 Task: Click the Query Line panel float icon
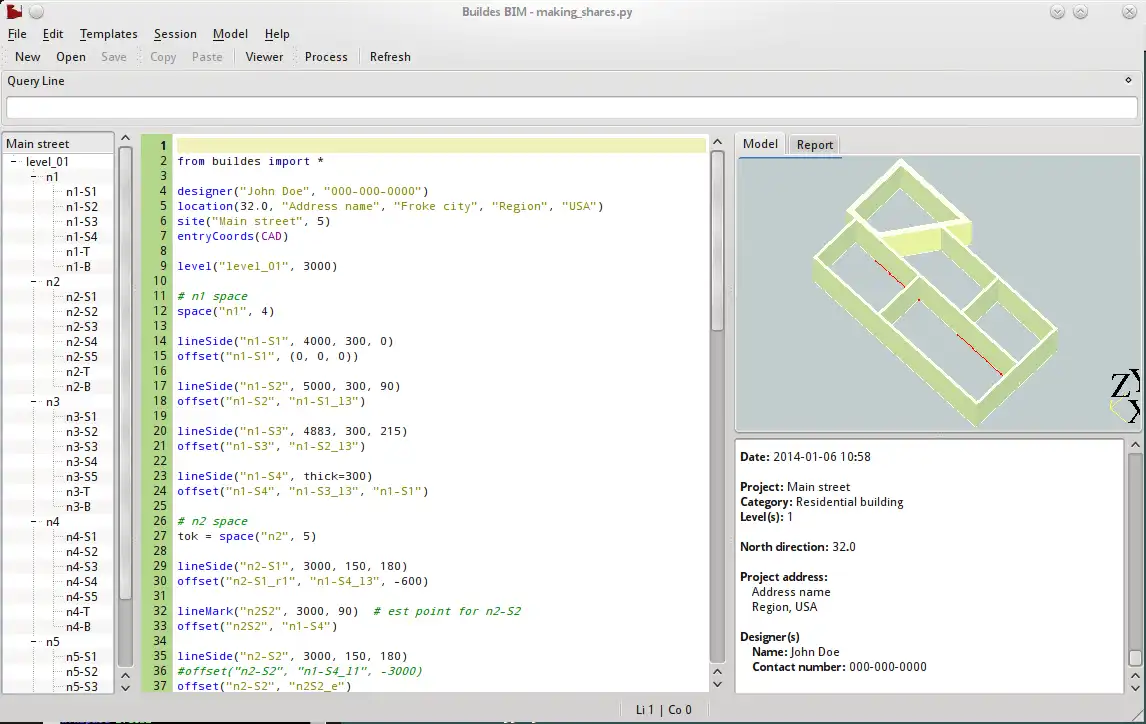pyautogui.click(x=1129, y=81)
